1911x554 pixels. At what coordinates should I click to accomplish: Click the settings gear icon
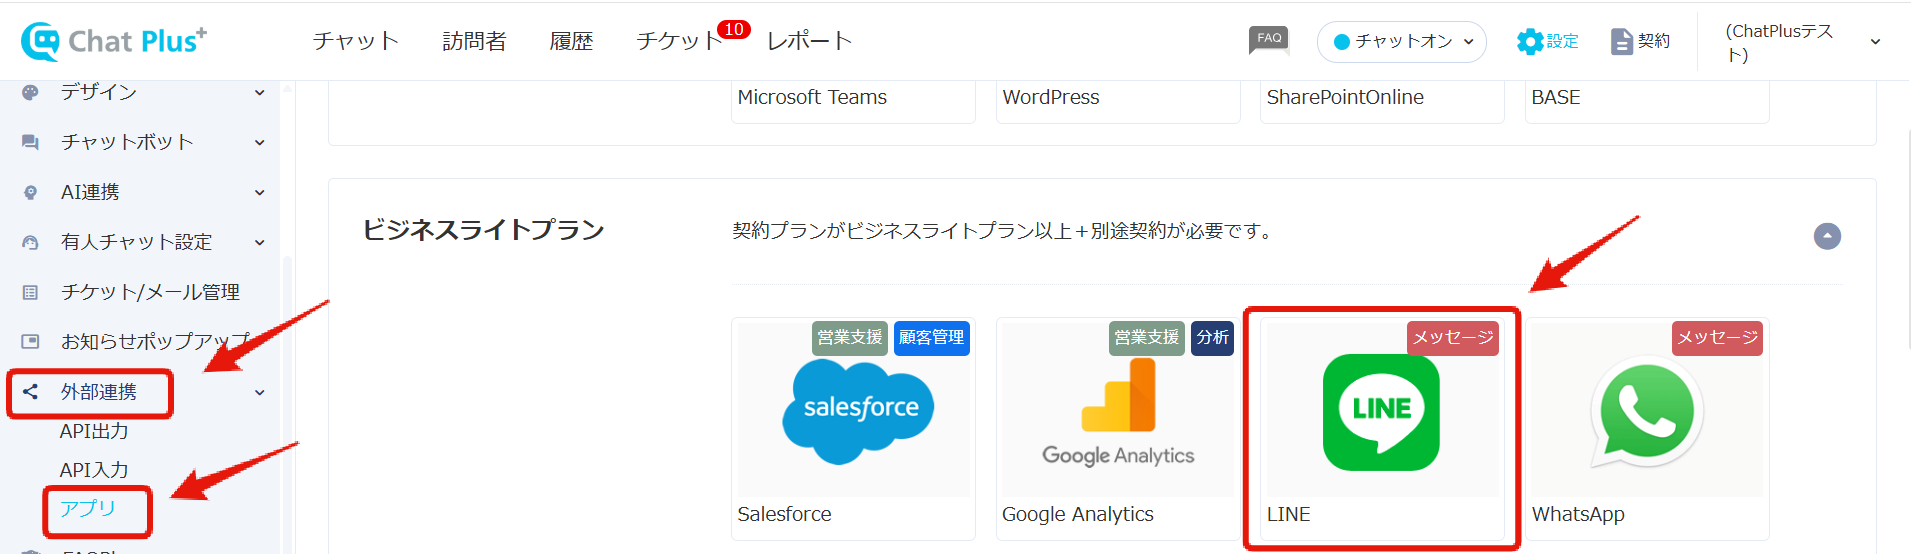click(1530, 41)
